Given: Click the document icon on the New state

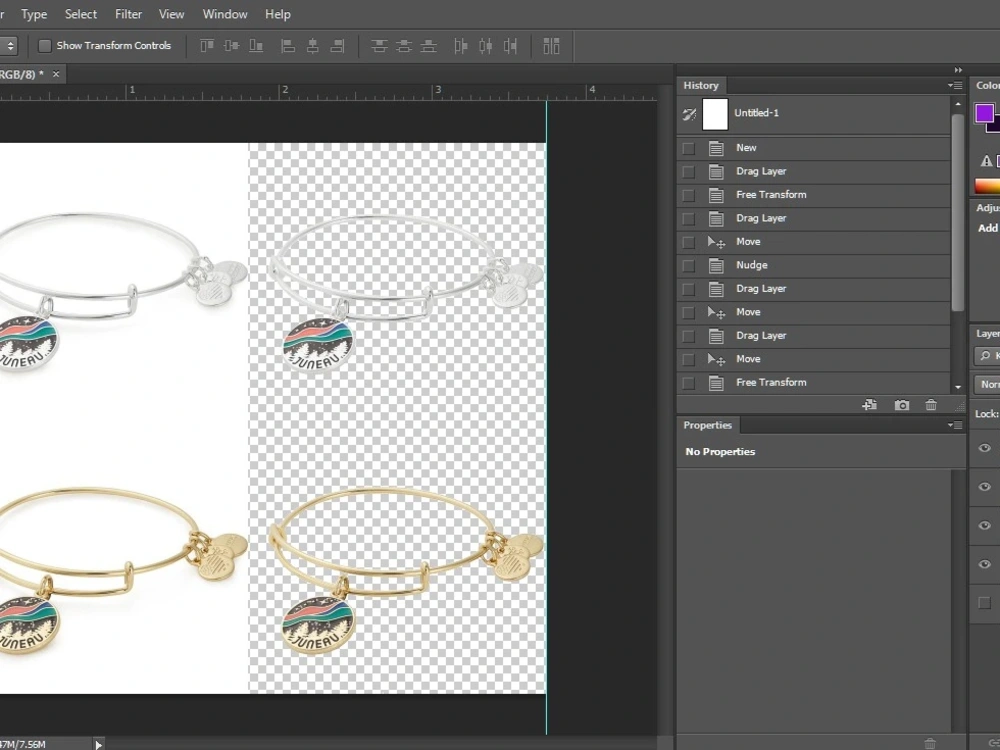Looking at the screenshot, I should (x=716, y=148).
